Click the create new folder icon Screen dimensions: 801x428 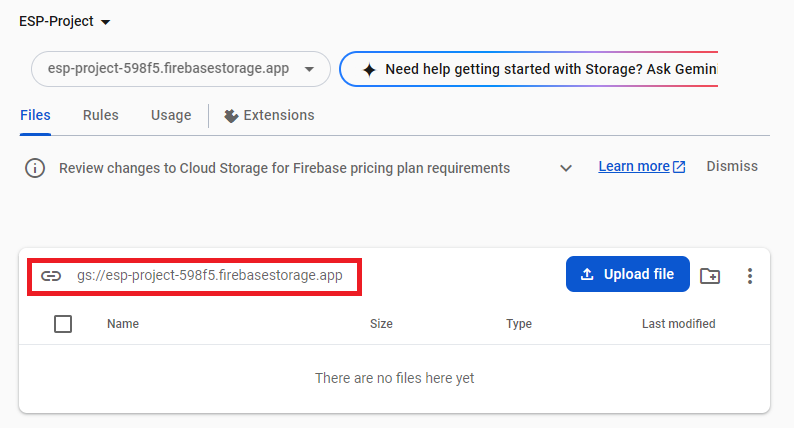pos(710,276)
